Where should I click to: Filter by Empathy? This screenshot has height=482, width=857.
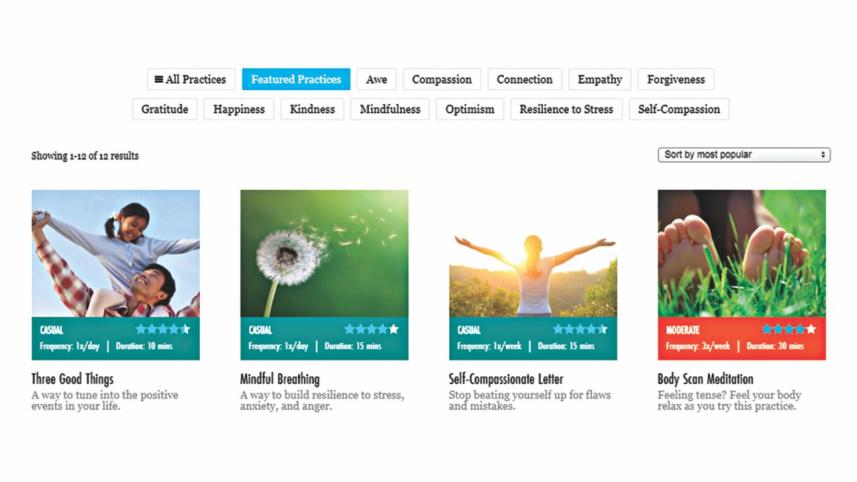pos(600,80)
